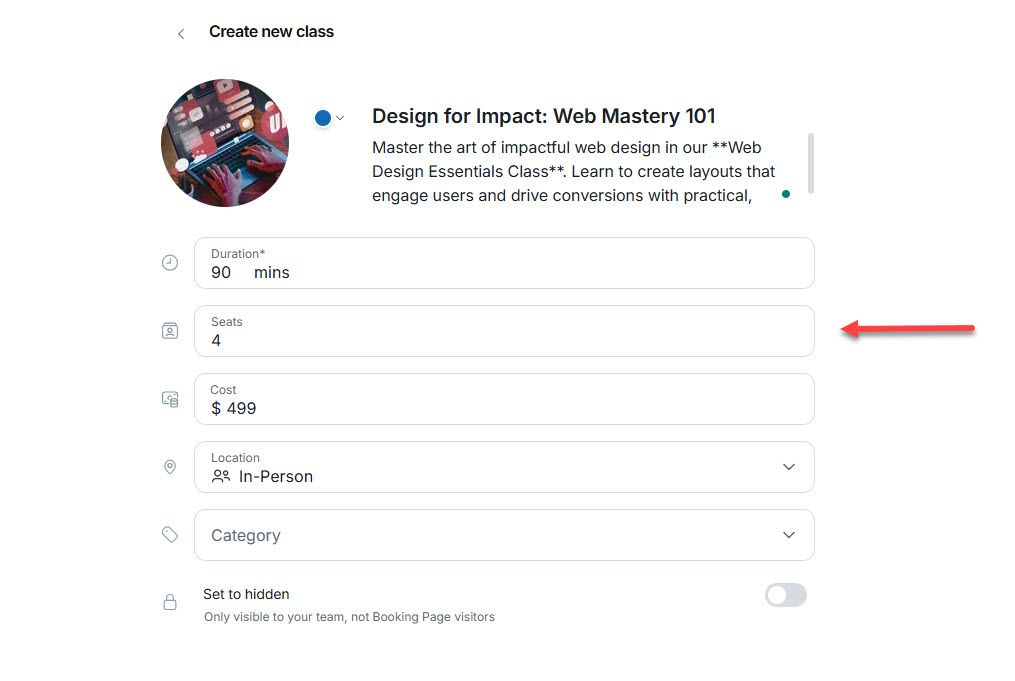Viewport: 1015px width, 681px height.
Task: Click the class description text area
Action: 573,172
